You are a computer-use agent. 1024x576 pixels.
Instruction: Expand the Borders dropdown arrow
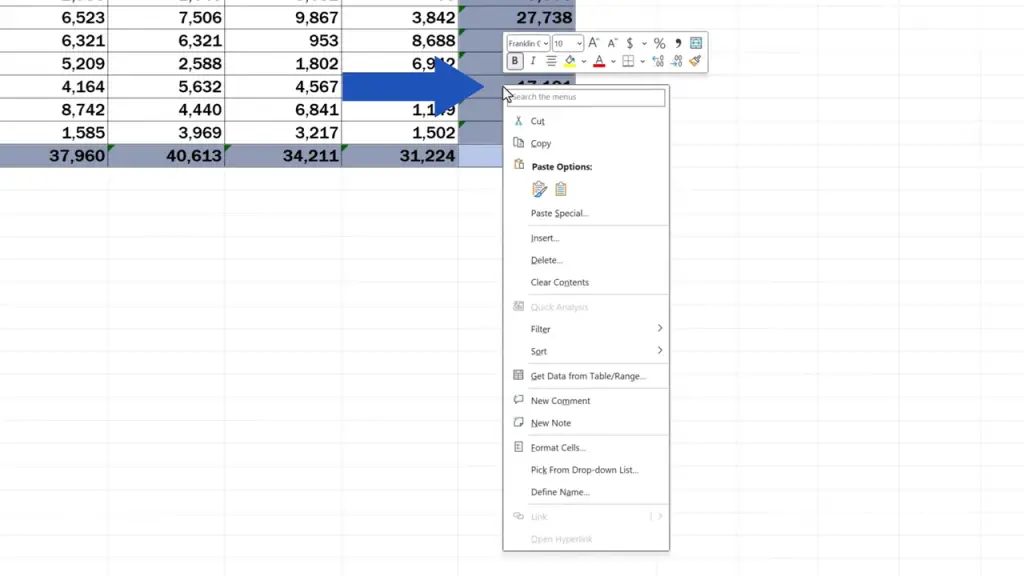tap(641, 62)
